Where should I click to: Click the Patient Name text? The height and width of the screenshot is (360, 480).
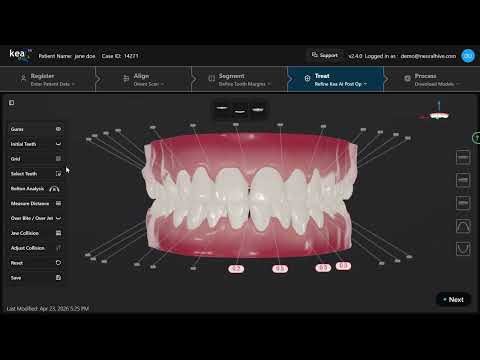click(67, 56)
